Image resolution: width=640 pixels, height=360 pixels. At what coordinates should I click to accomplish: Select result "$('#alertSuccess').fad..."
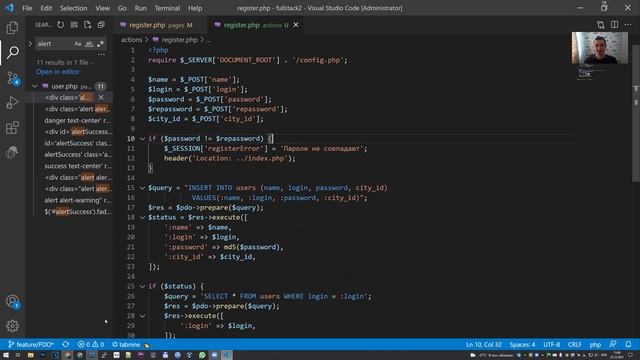click(x=78, y=211)
